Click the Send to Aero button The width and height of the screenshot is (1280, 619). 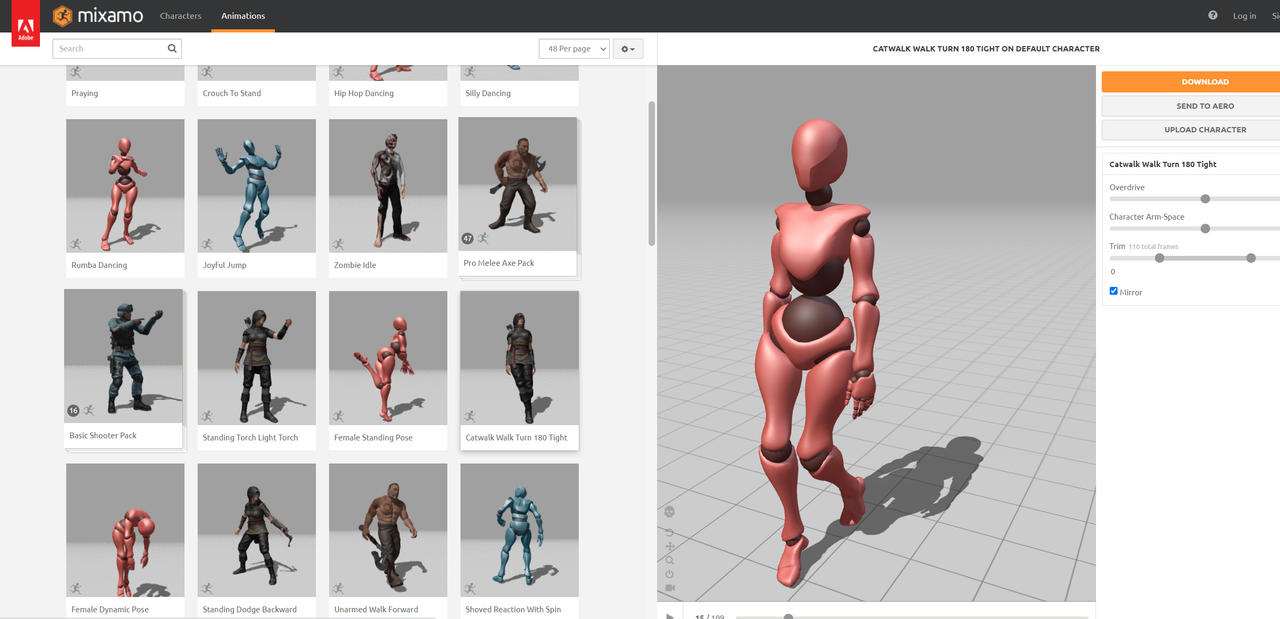[x=1204, y=106]
